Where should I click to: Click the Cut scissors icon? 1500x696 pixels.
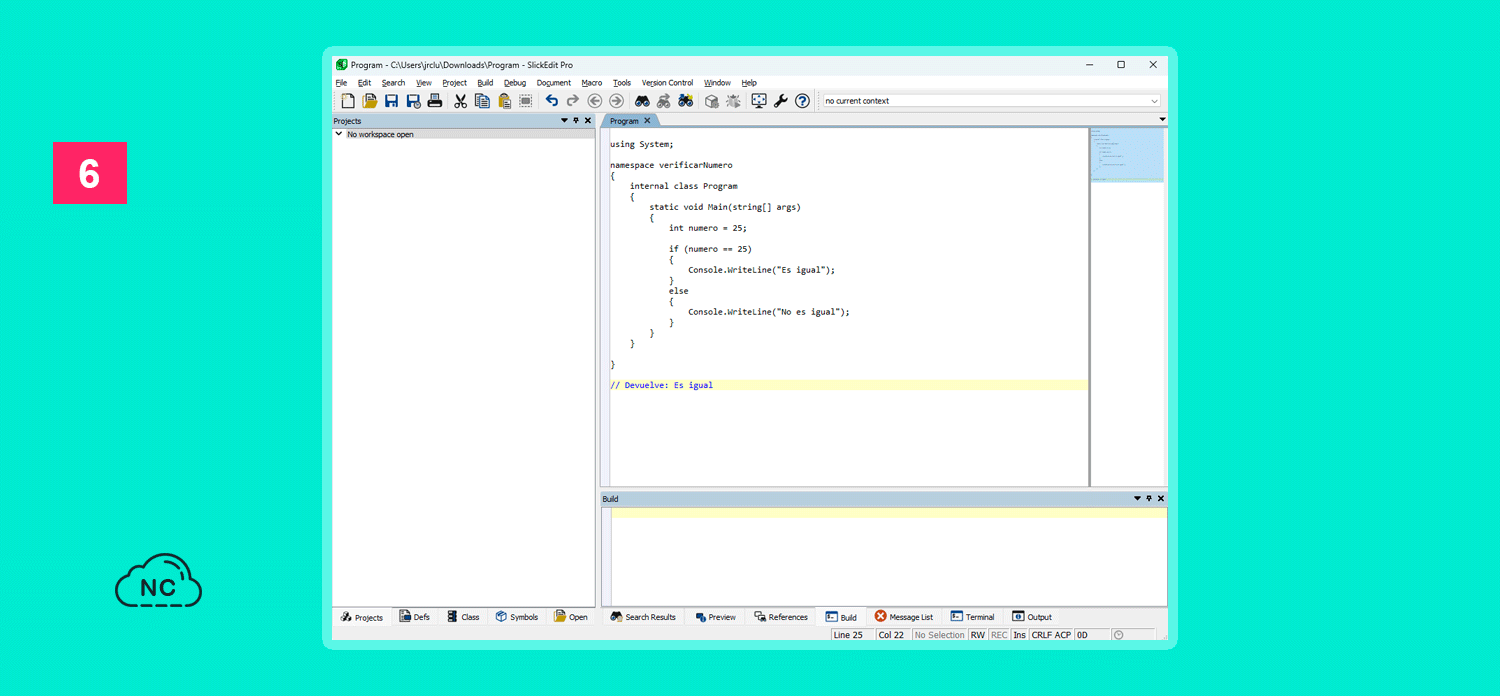click(x=460, y=101)
